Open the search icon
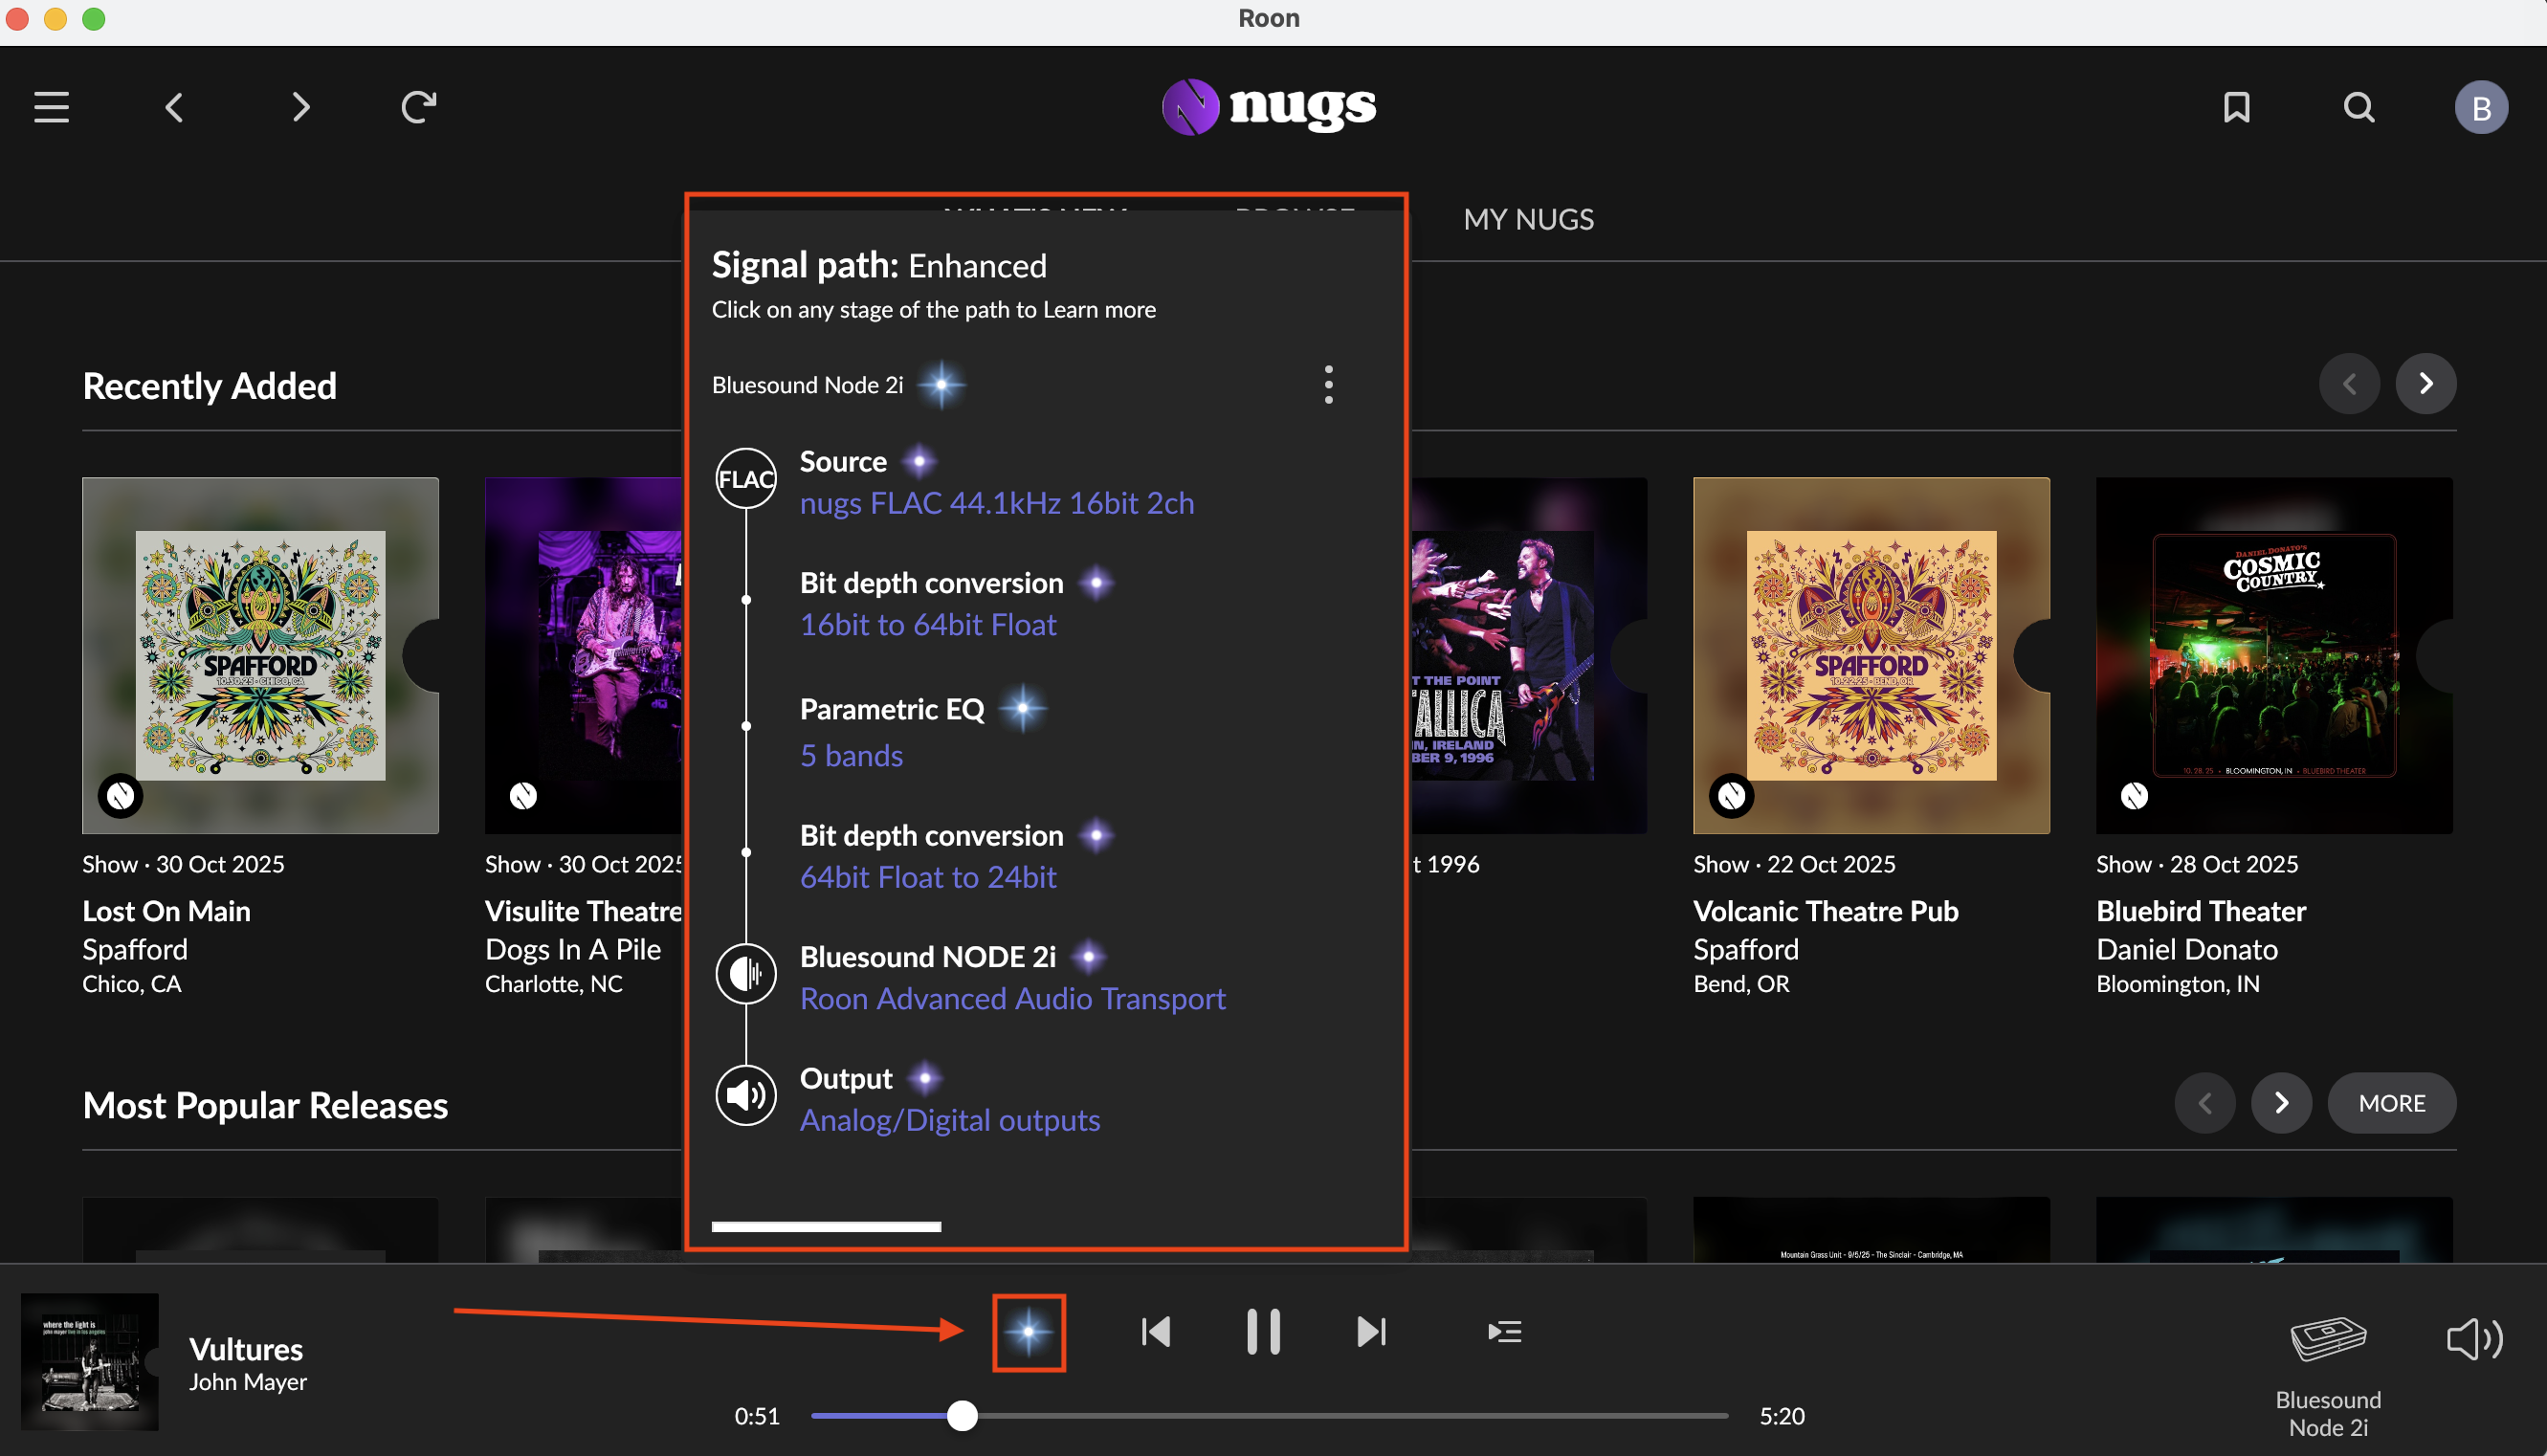Image resolution: width=2547 pixels, height=1456 pixels. [2358, 107]
